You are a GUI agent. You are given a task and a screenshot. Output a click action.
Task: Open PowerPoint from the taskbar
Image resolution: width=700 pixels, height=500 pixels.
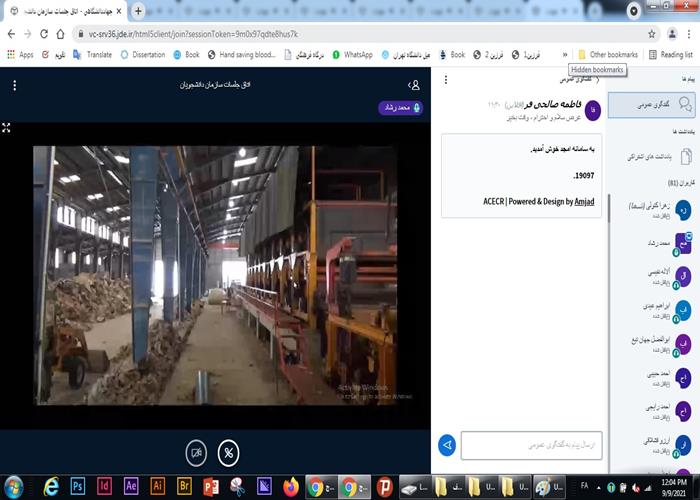click(211, 487)
